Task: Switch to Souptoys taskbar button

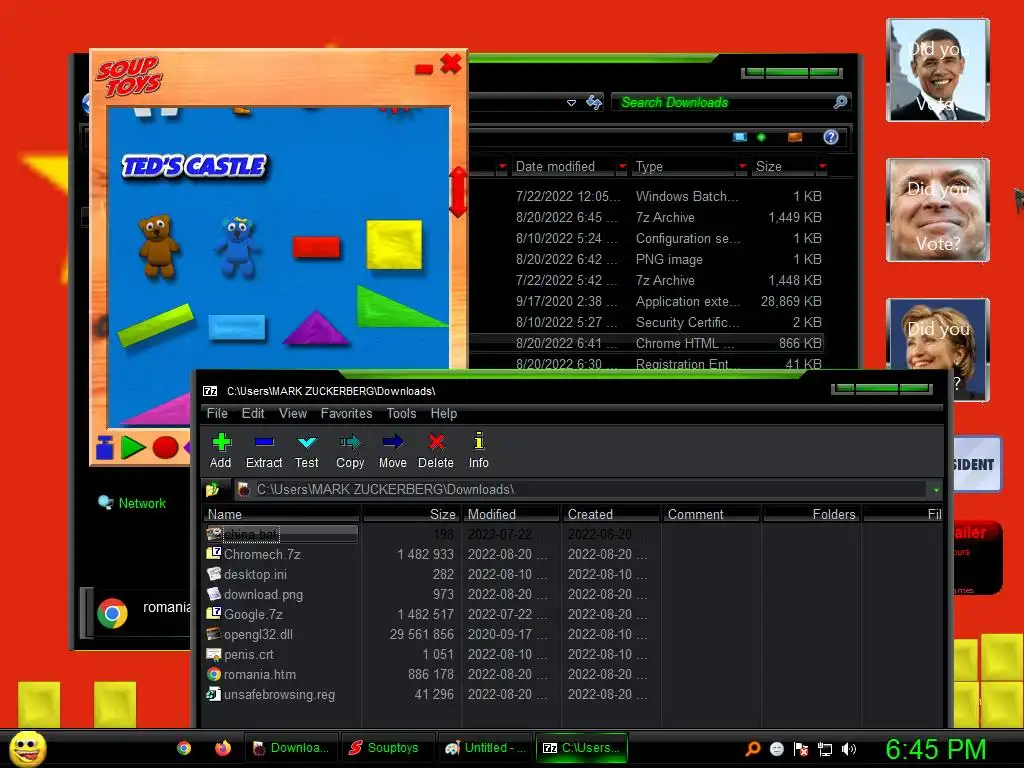Action: (x=387, y=748)
